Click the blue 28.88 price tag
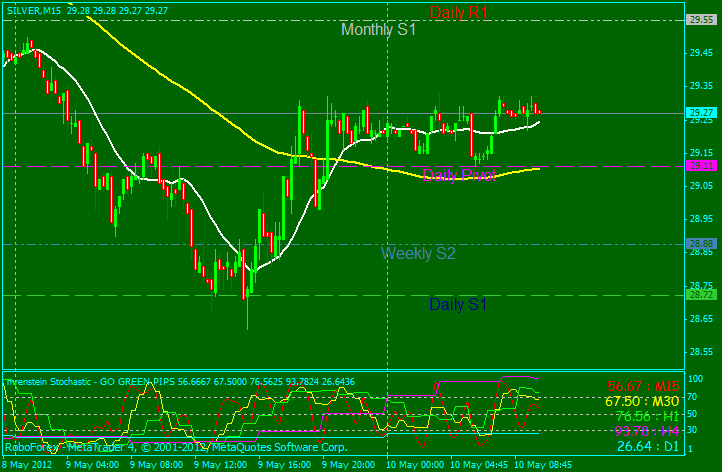722x472 pixels. coord(701,243)
